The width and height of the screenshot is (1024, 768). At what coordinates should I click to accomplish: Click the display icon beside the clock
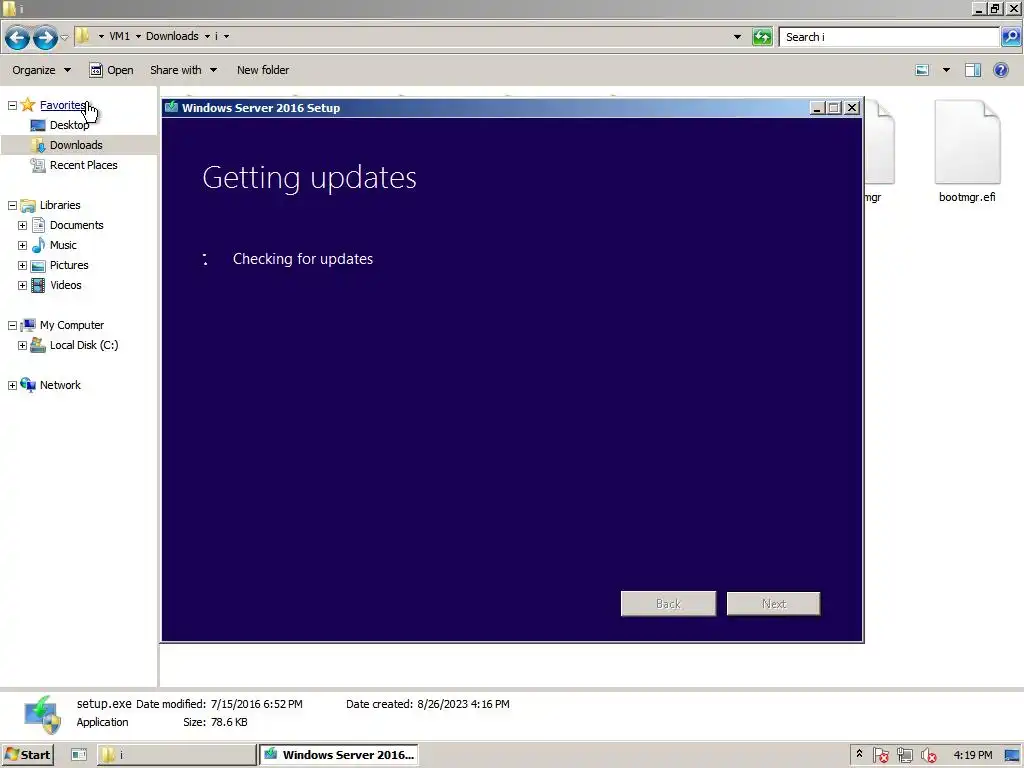coord(1012,755)
